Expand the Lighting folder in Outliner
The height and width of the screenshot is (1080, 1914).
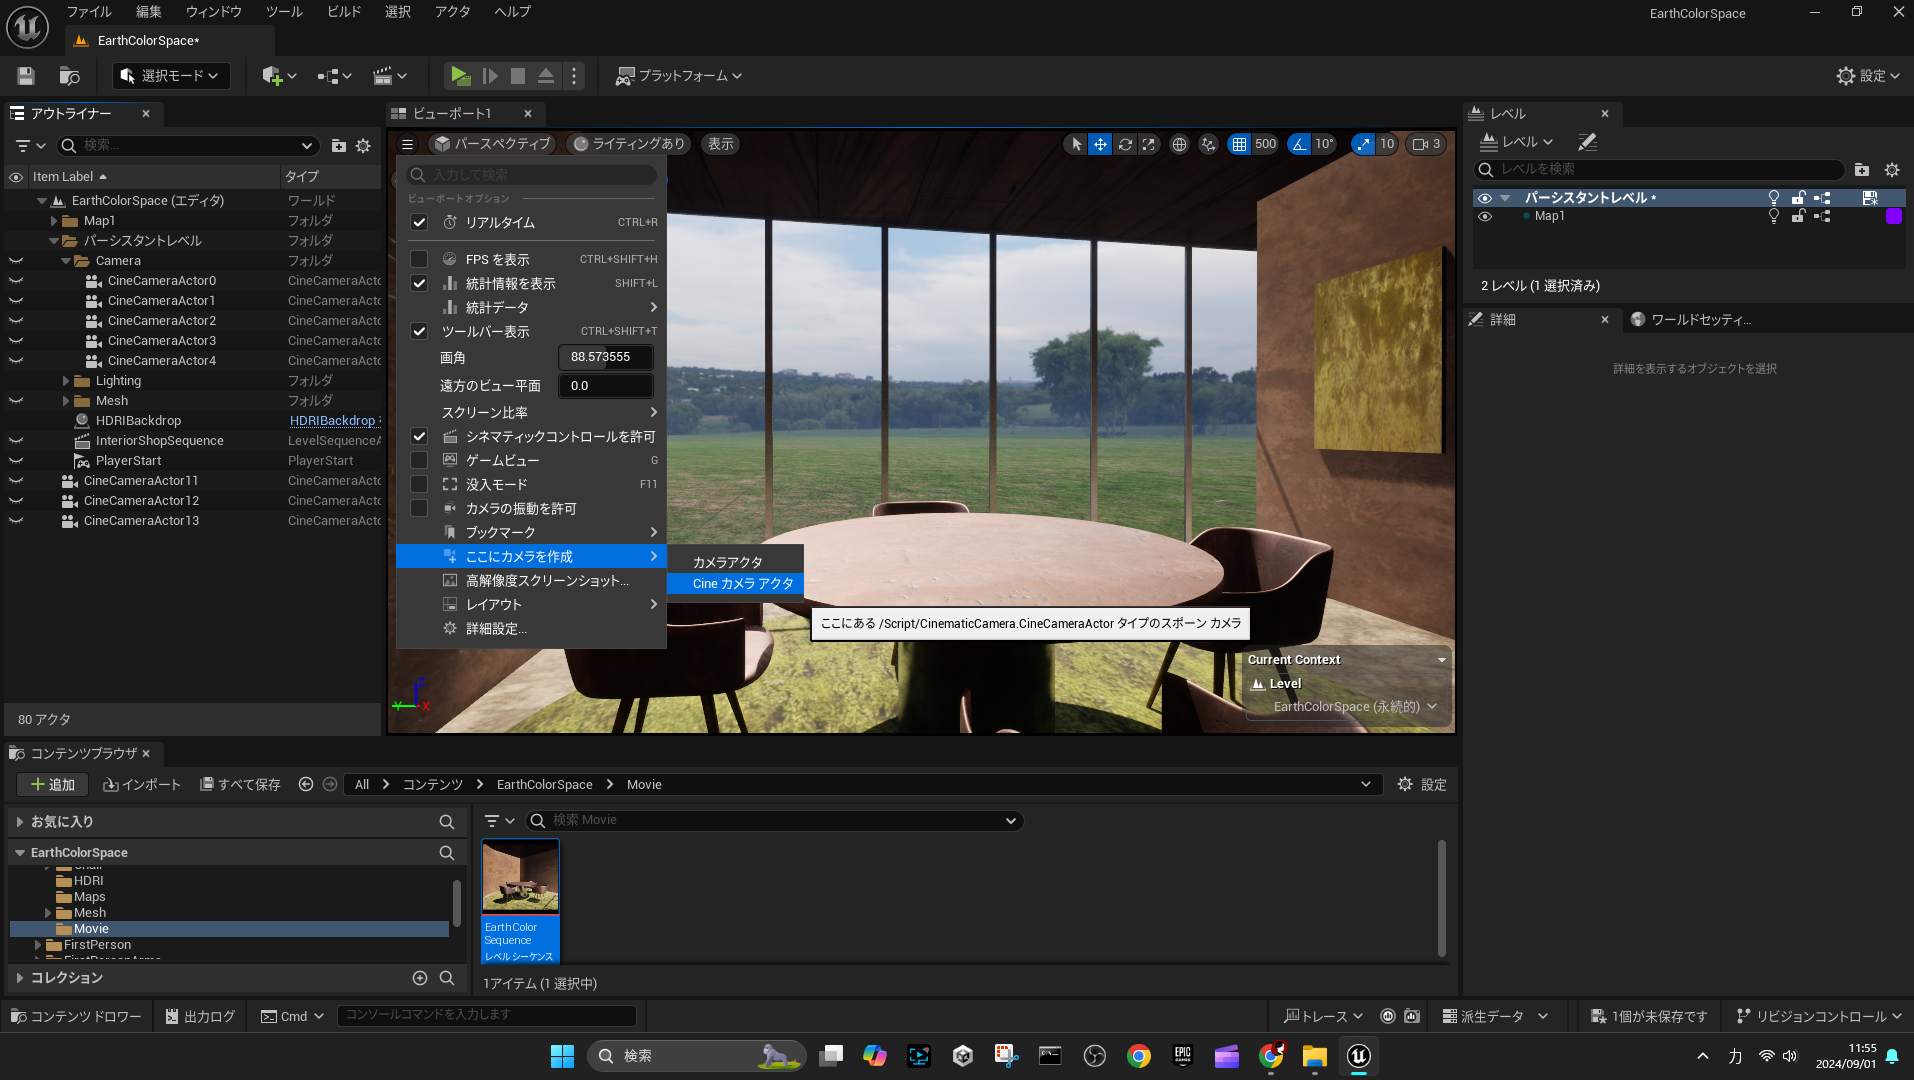coord(66,381)
